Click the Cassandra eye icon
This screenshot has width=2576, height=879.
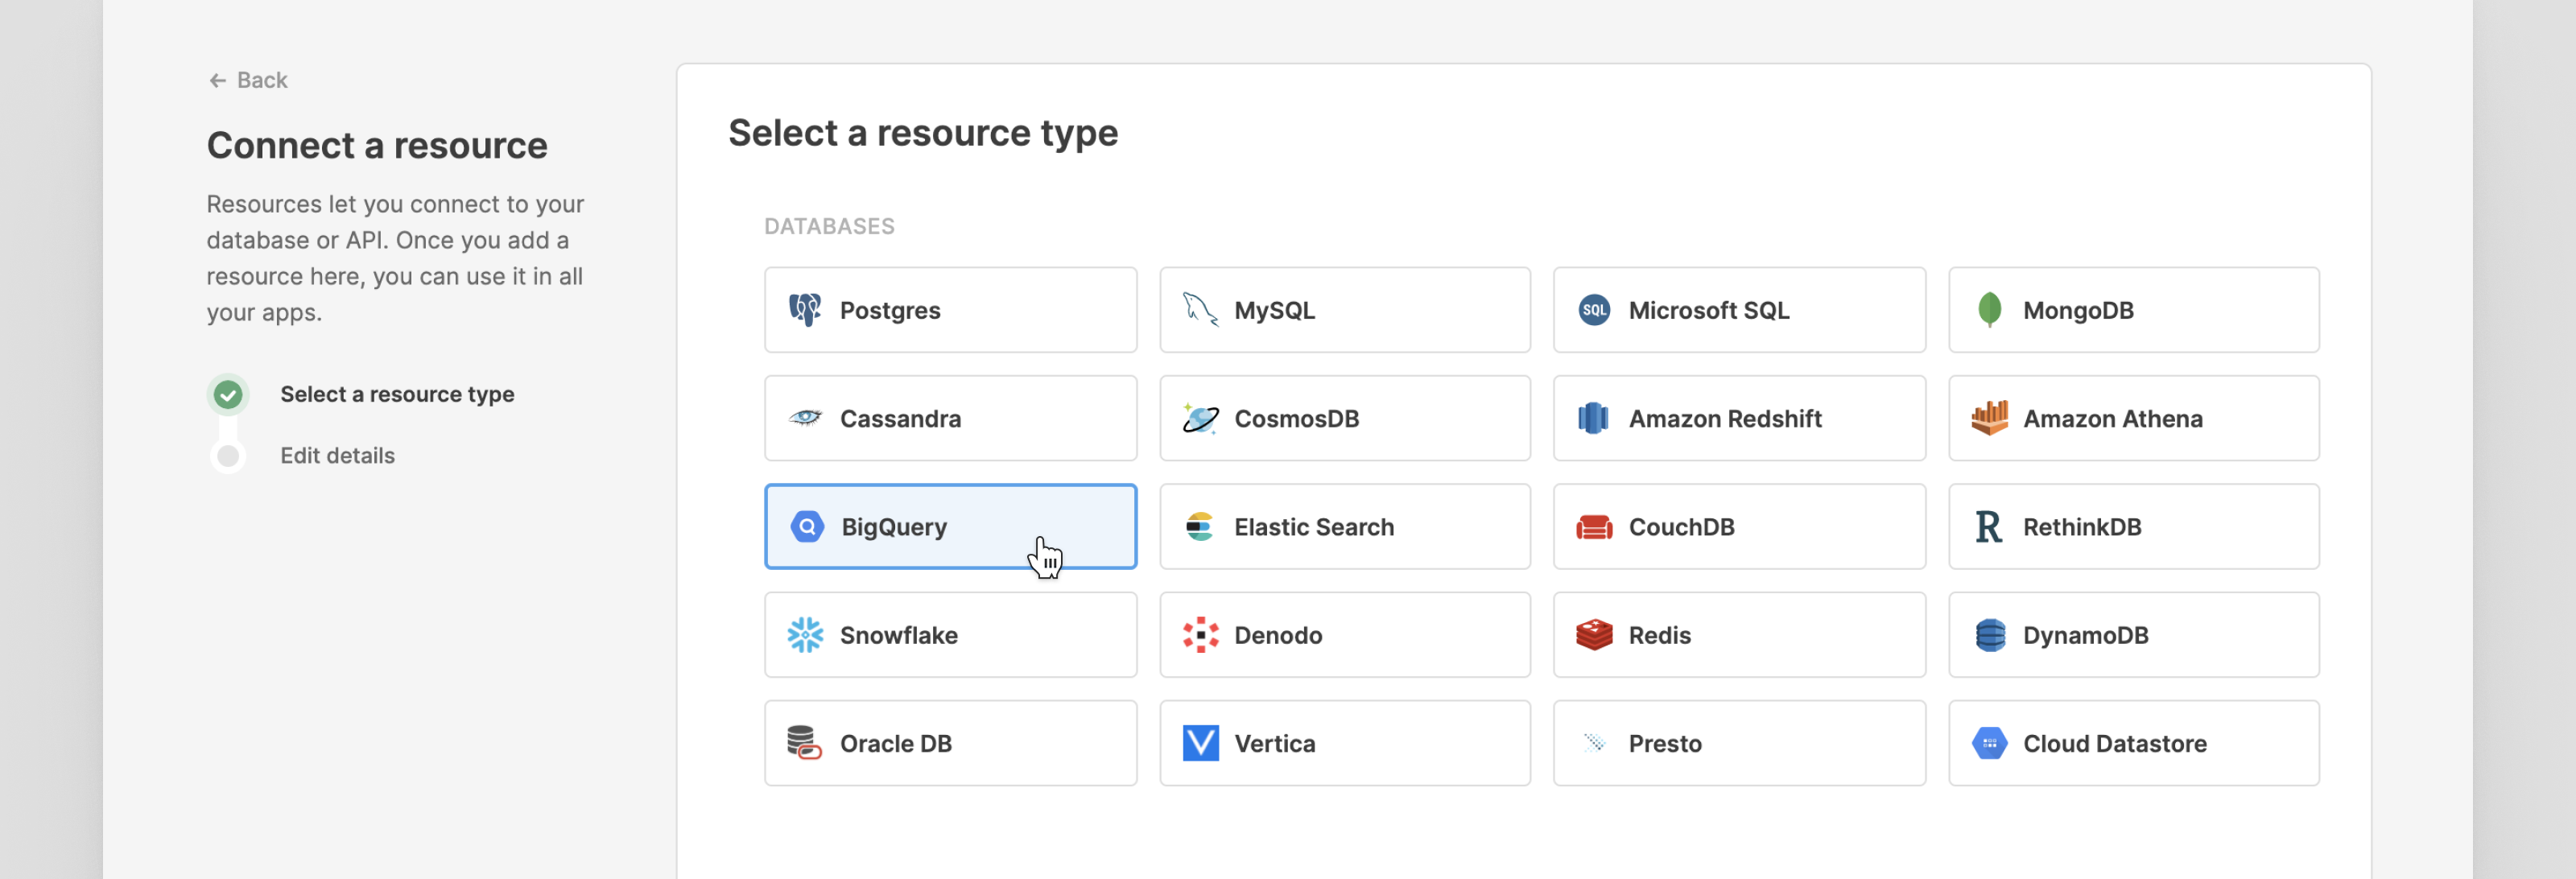click(x=804, y=418)
